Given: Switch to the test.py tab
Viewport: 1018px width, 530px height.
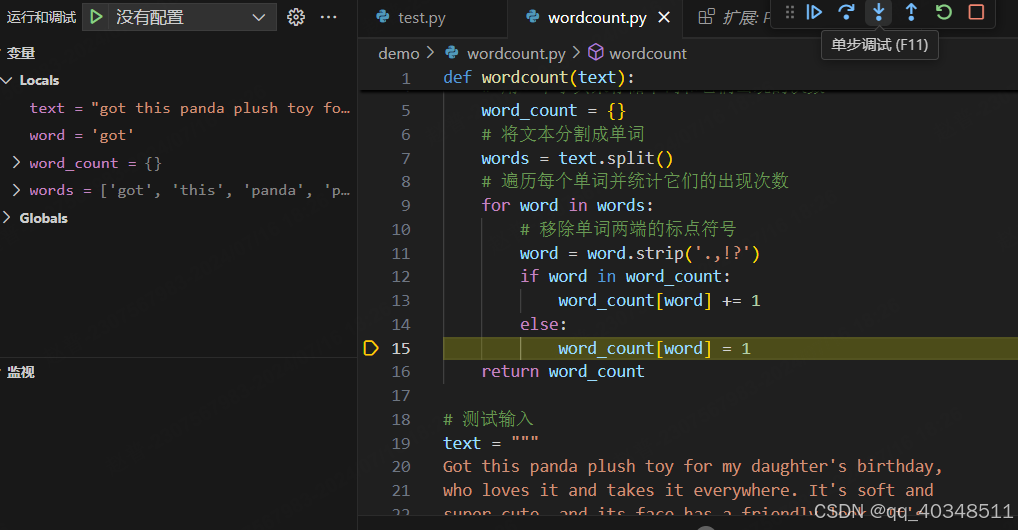Looking at the screenshot, I should pyautogui.click(x=421, y=18).
